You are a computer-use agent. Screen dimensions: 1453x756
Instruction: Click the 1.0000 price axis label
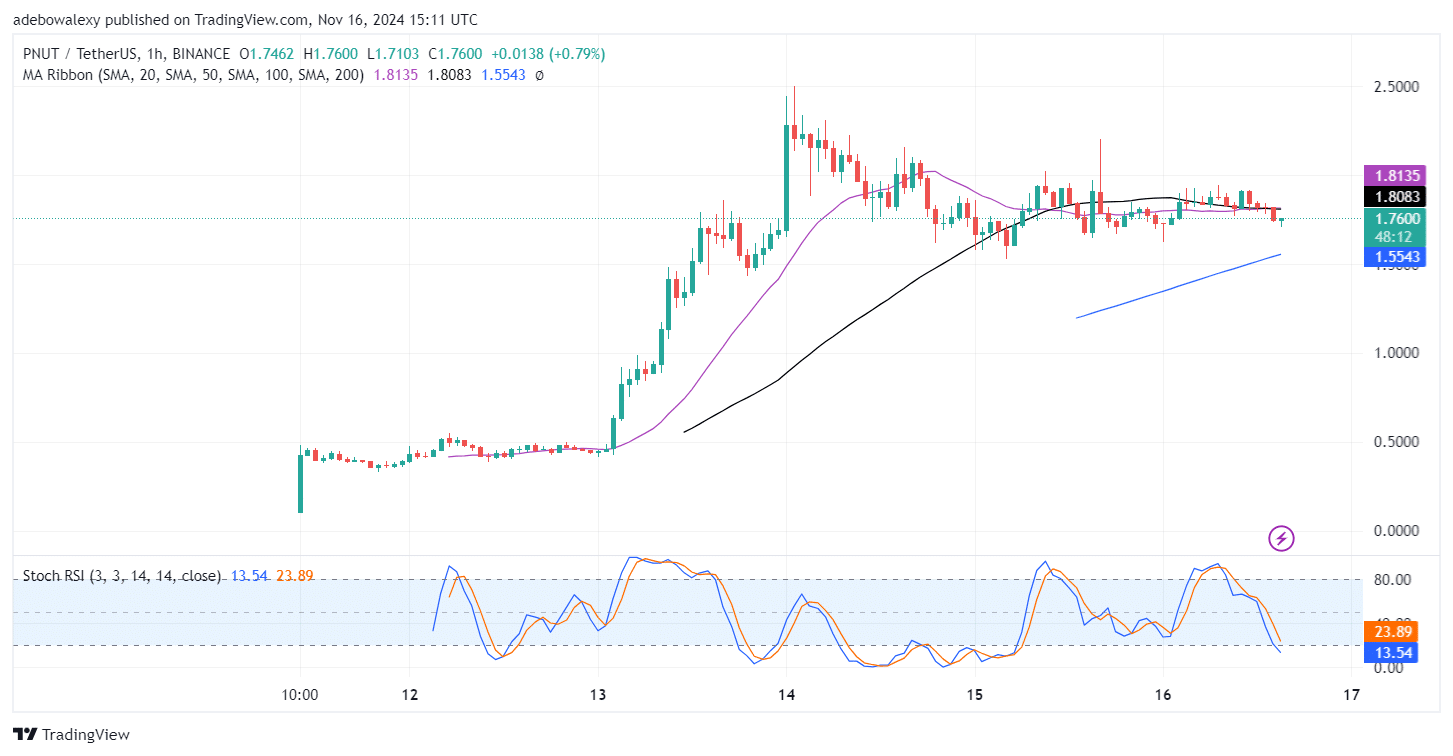[1396, 353]
